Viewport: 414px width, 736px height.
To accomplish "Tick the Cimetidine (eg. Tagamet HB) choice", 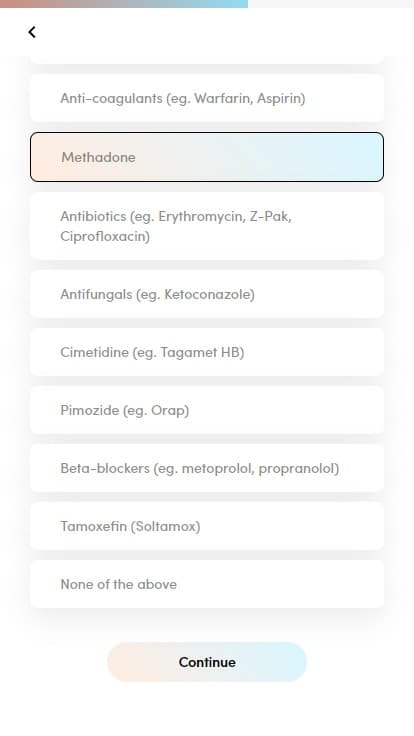I will [x=207, y=352].
